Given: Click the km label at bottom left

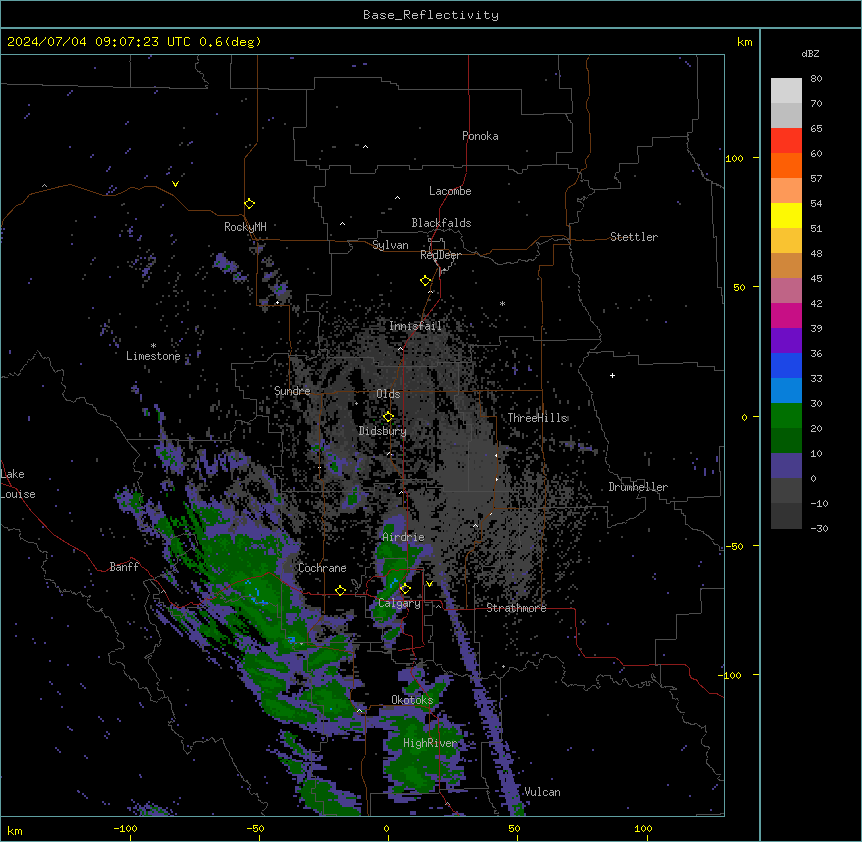Looking at the screenshot, I should pos(15,830).
